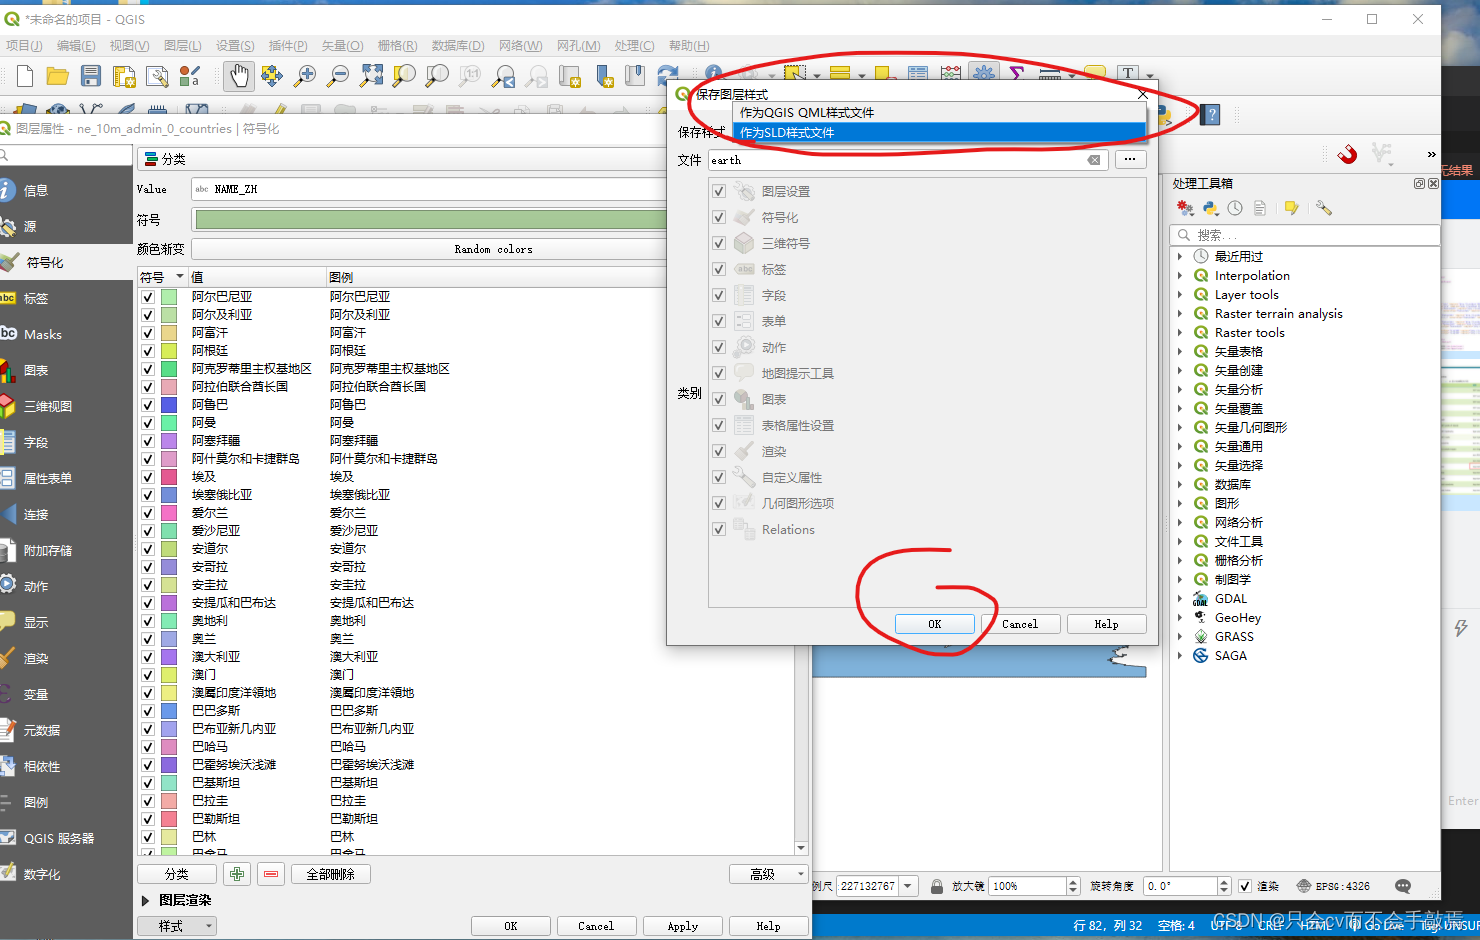Uncheck the Relations category checkbox

coord(718,529)
